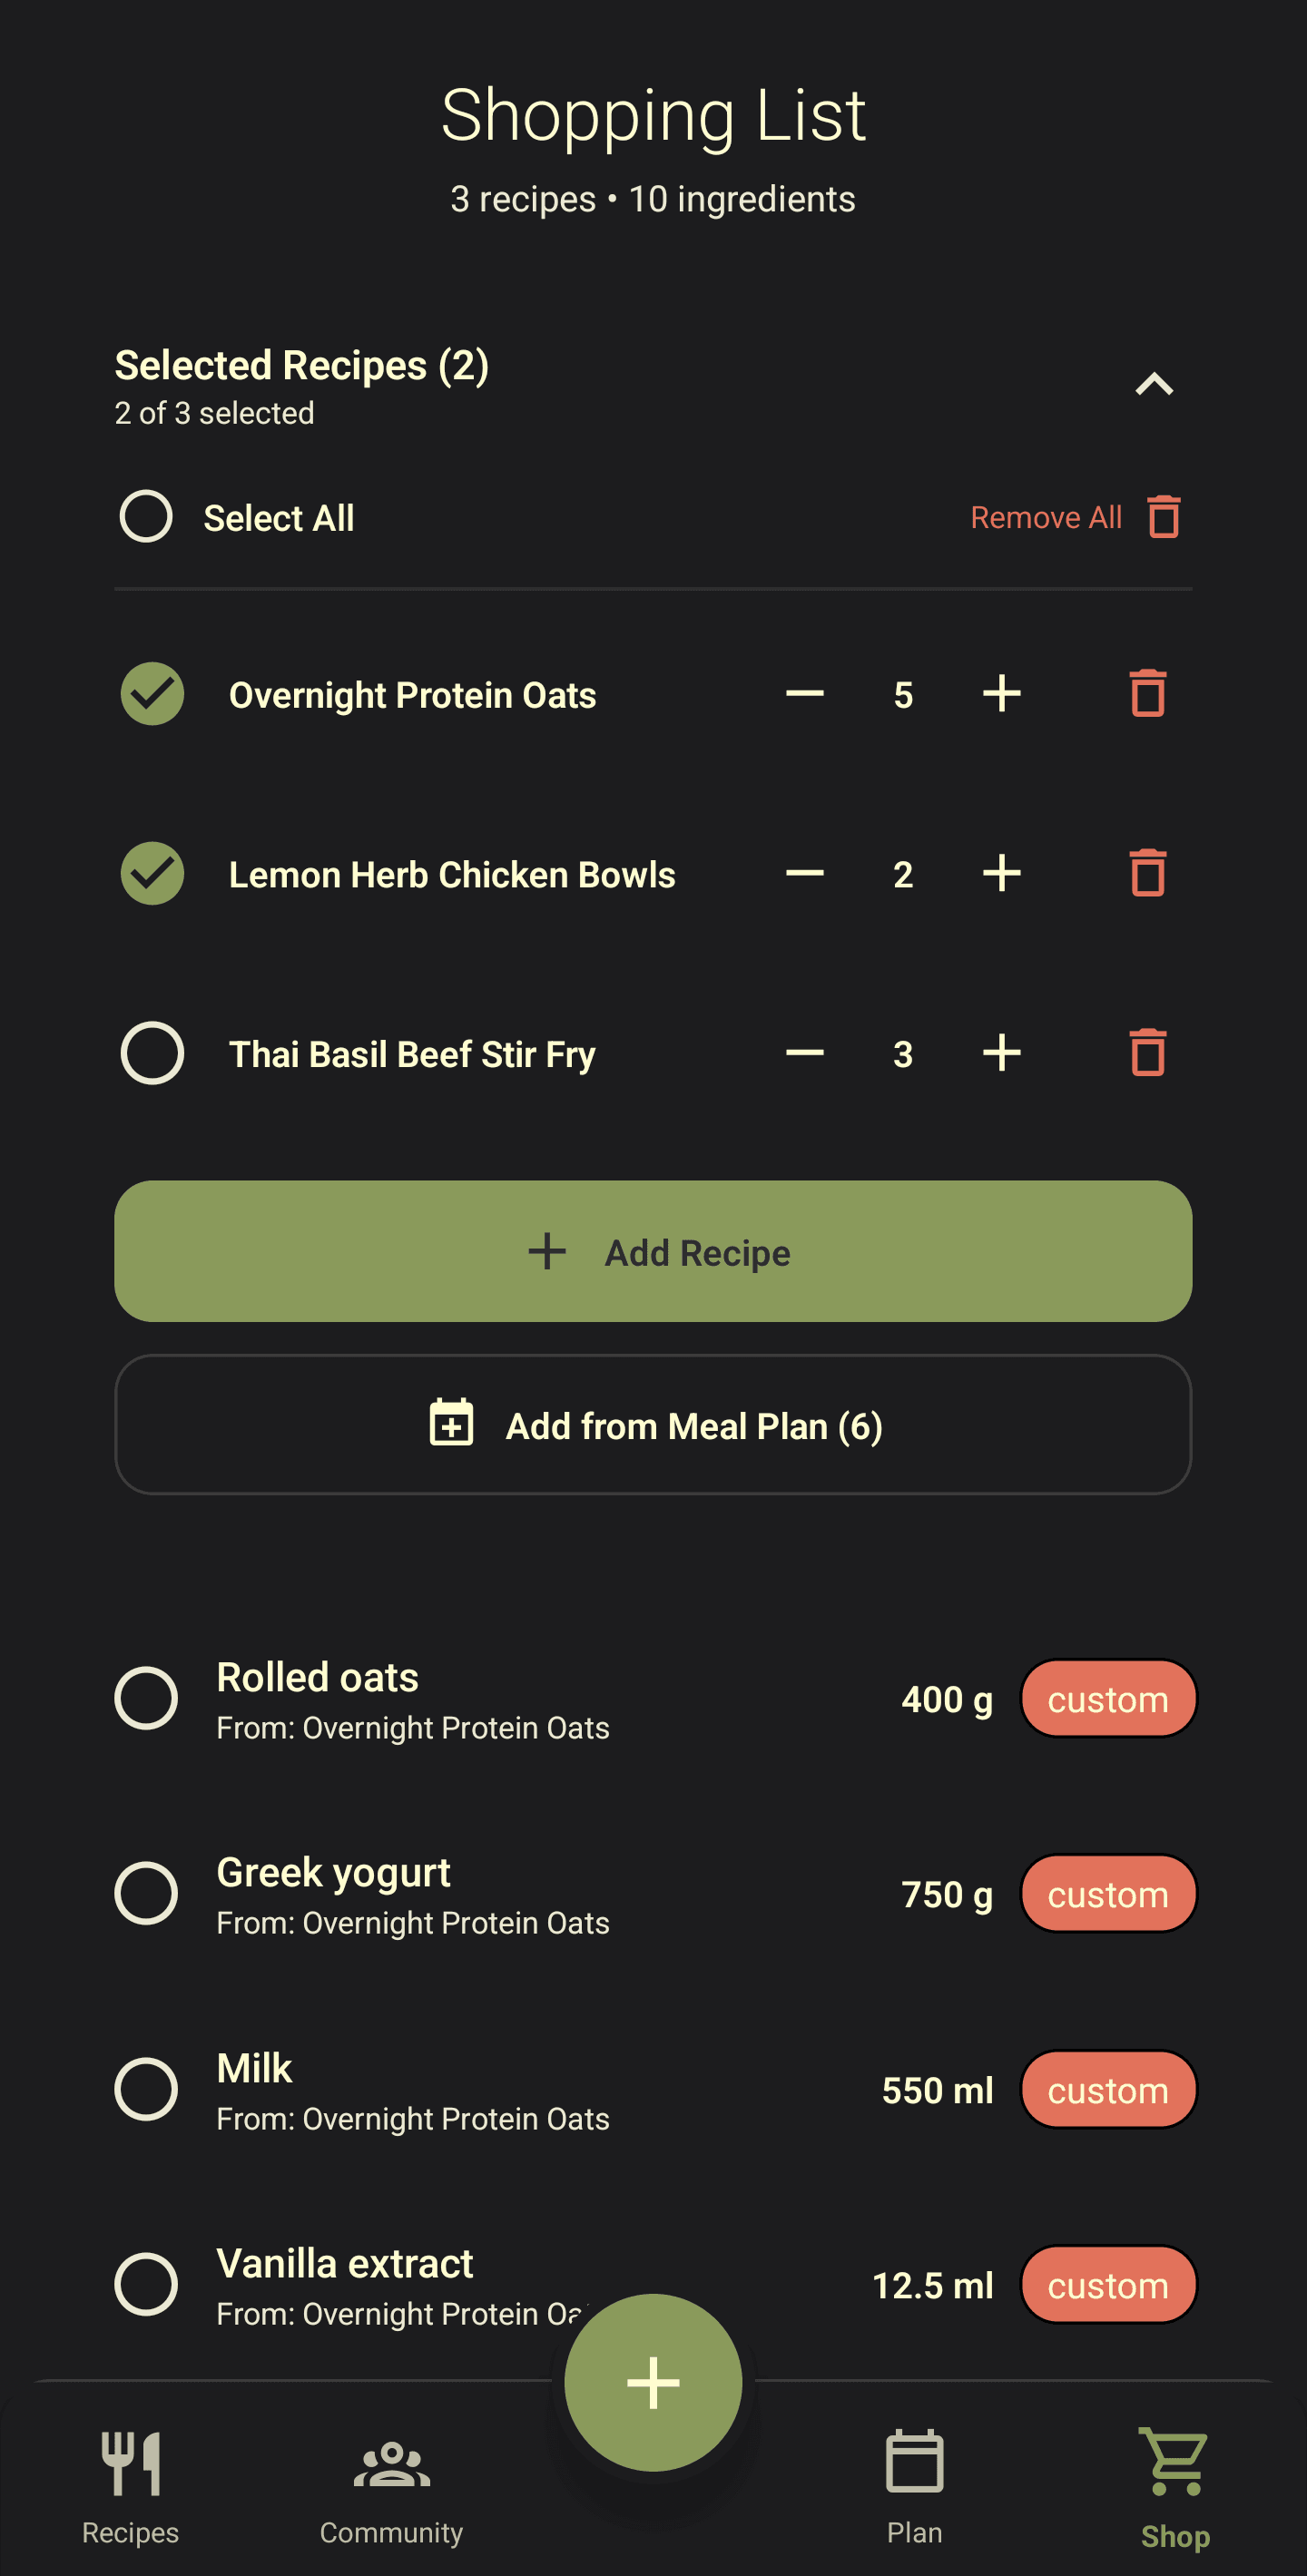Image resolution: width=1307 pixels, height=2576 pixels.
Task: Deselect Lemon Herb Chicken Bowls checkbox
Action: [x=151, y=873]
